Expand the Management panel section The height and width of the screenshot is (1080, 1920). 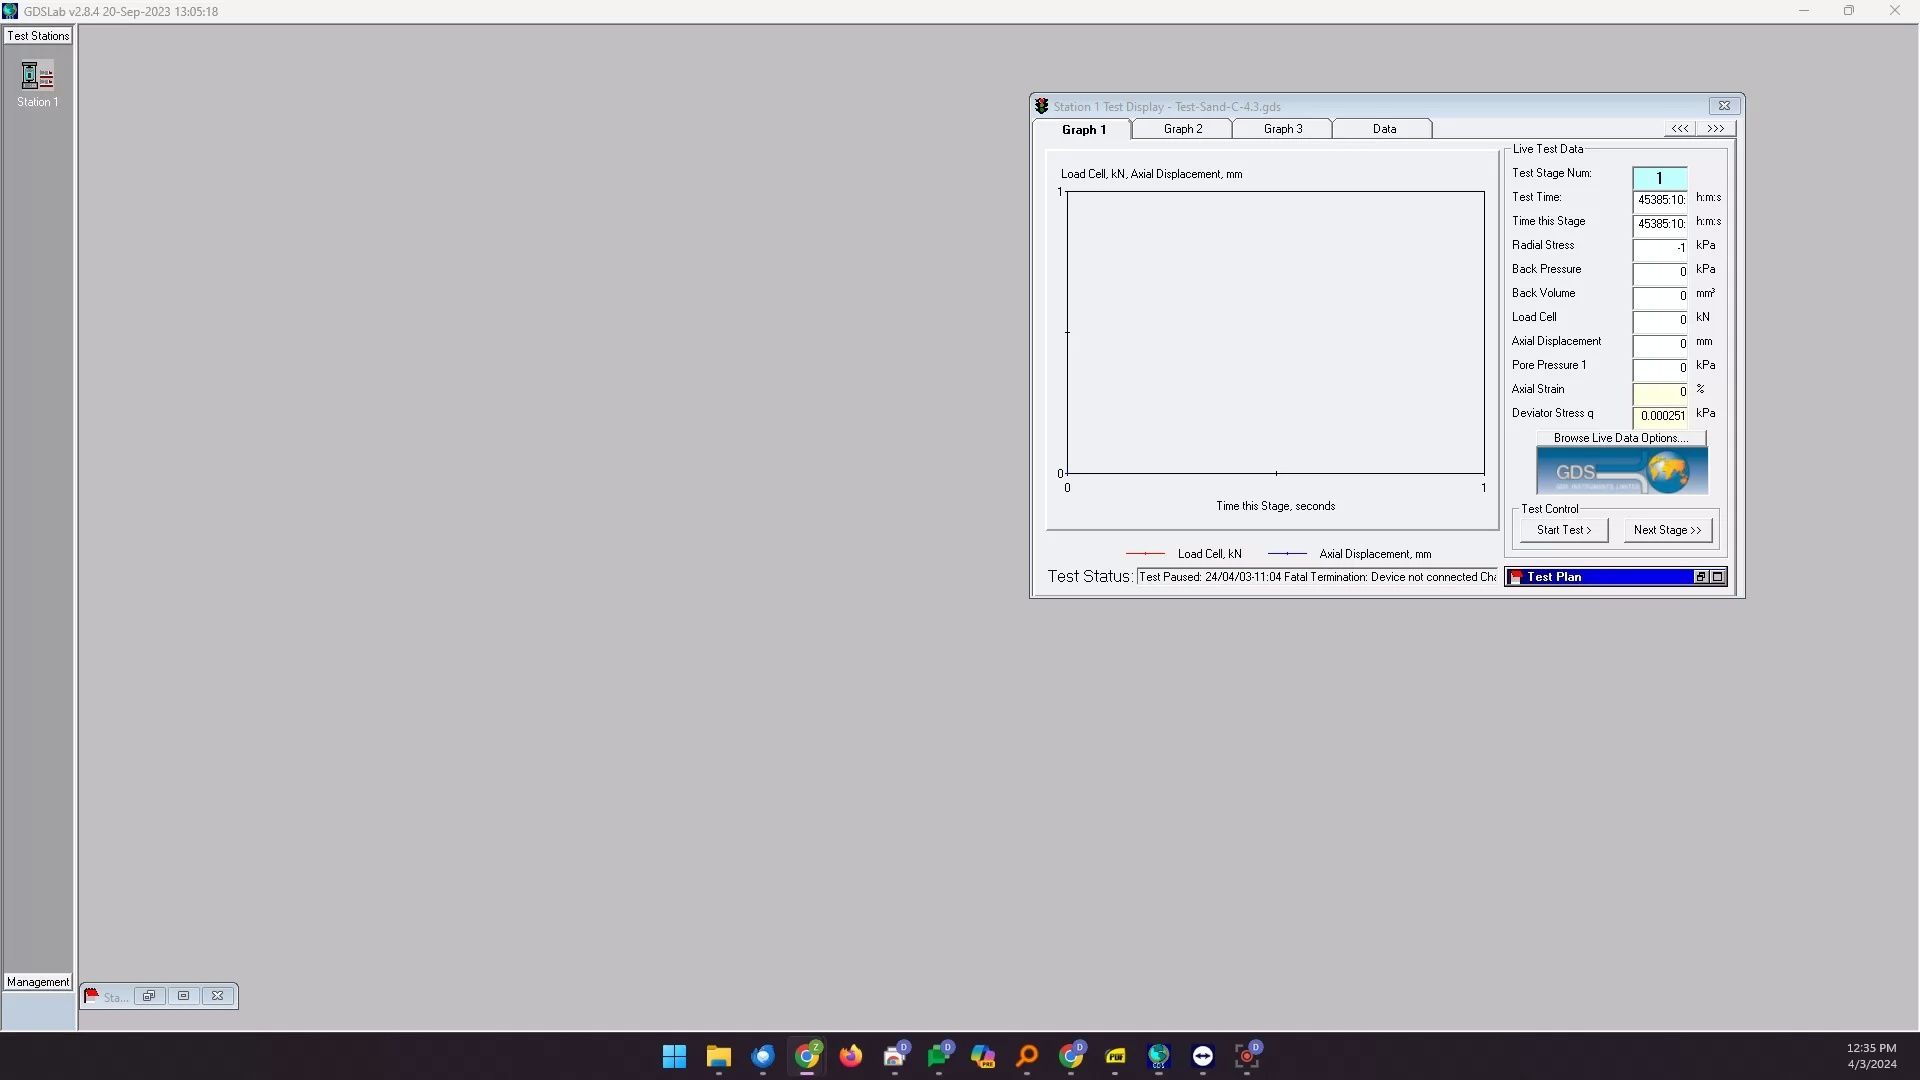[38, 982]
